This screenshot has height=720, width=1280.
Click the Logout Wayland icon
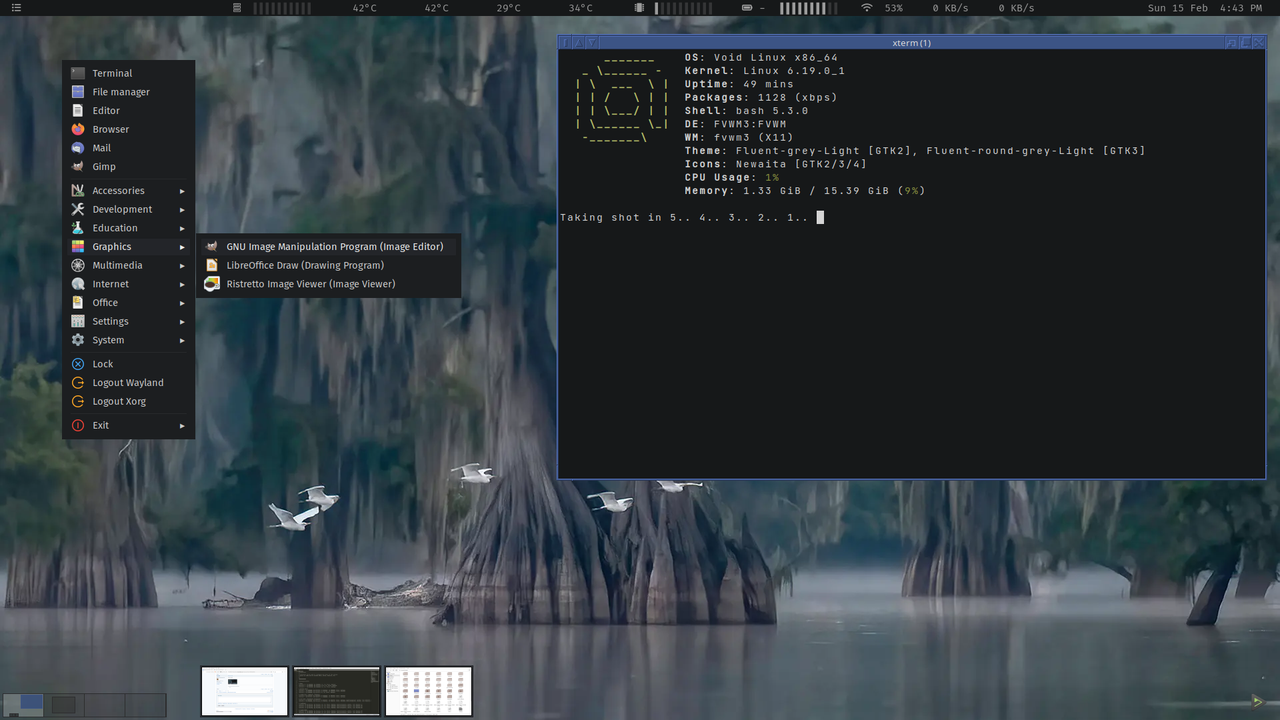pos(78,382)
